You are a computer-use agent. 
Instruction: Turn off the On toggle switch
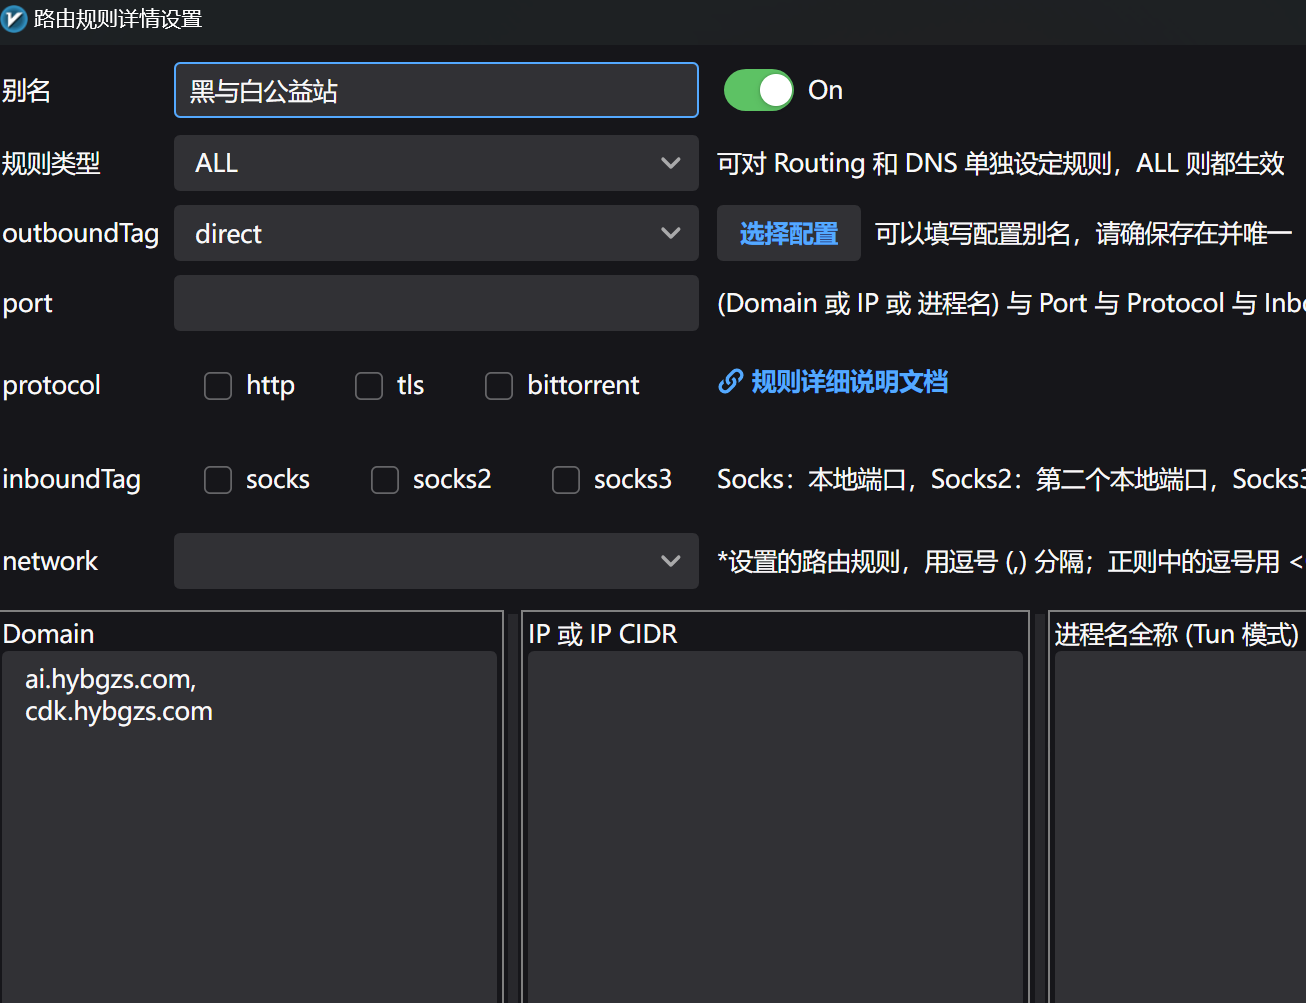tap(759, 90)
